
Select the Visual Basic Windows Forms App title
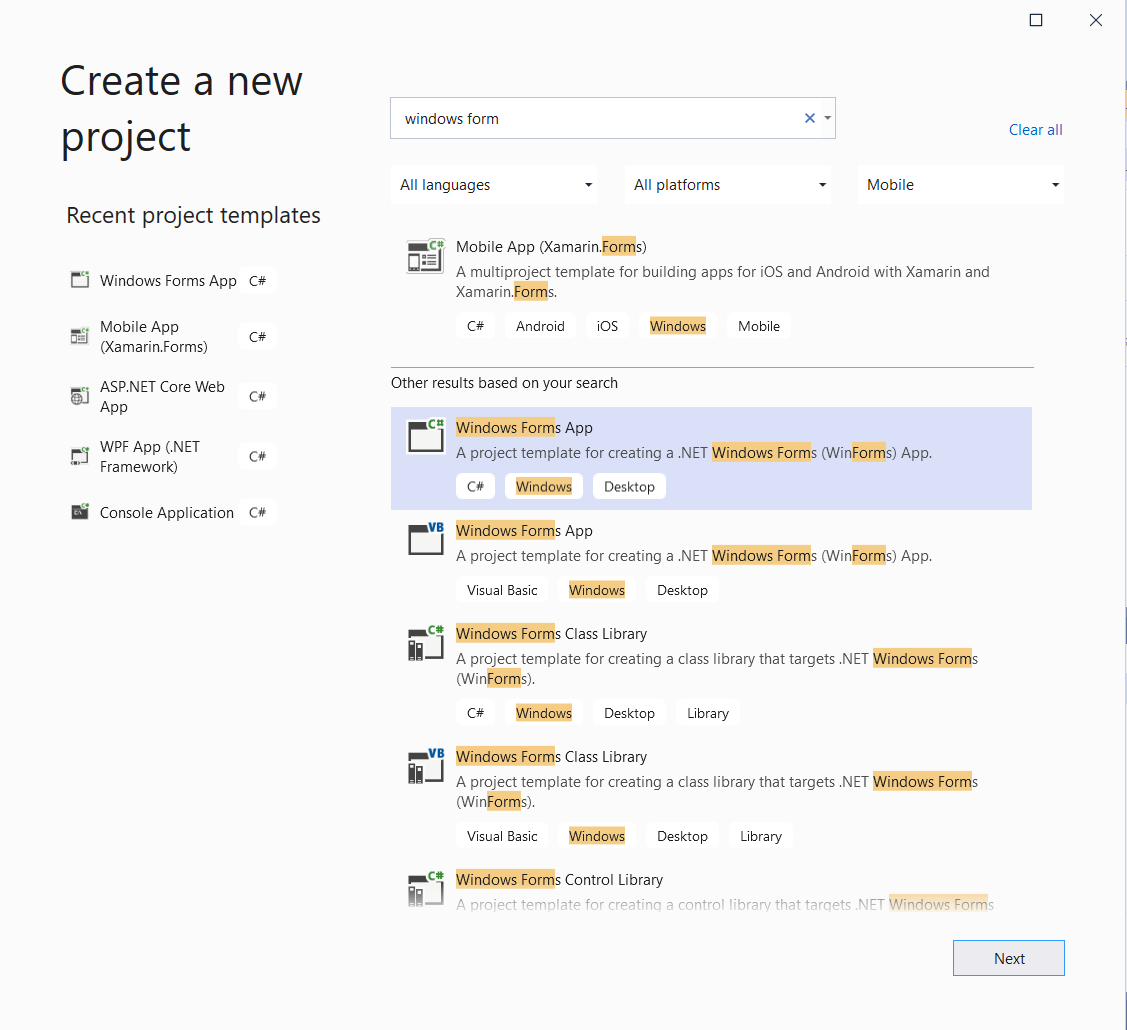pyautogui.click(x=524, y=530)
